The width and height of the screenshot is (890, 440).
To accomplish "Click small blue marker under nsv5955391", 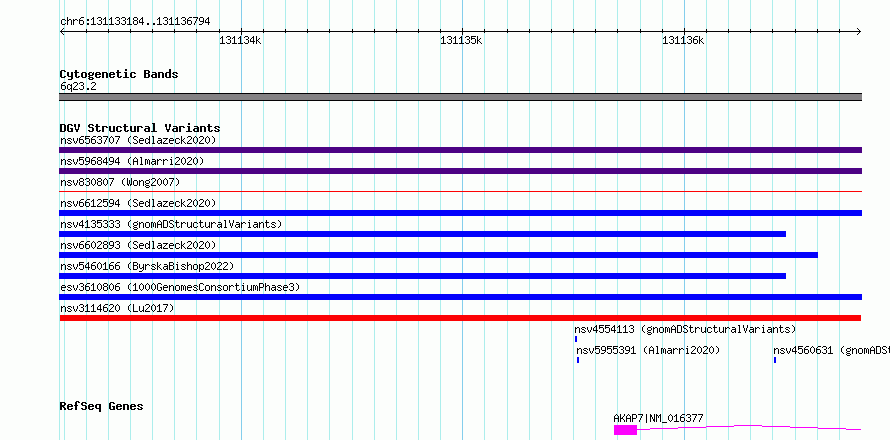I will click(578, 360).
